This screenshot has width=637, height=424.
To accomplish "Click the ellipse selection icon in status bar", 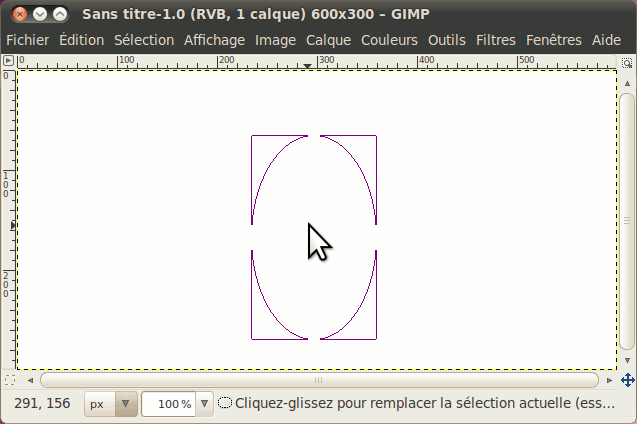I will click(225, 404).
